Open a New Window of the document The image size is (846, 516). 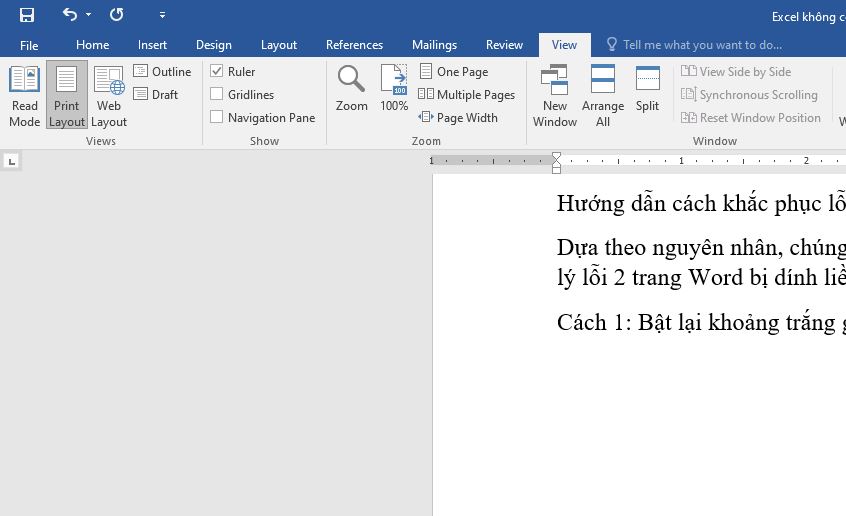555,96
